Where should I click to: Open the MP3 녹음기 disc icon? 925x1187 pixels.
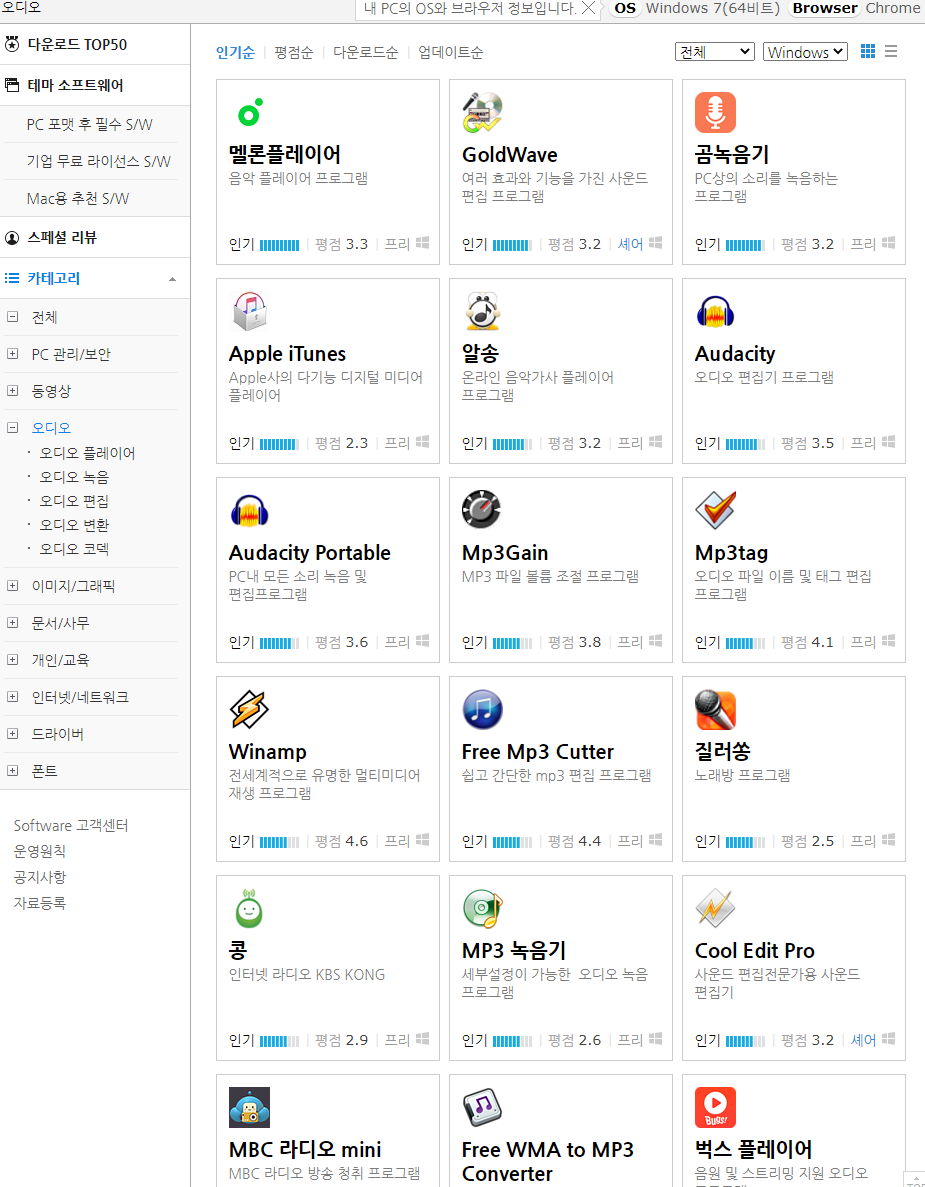(x=482, y=909)
